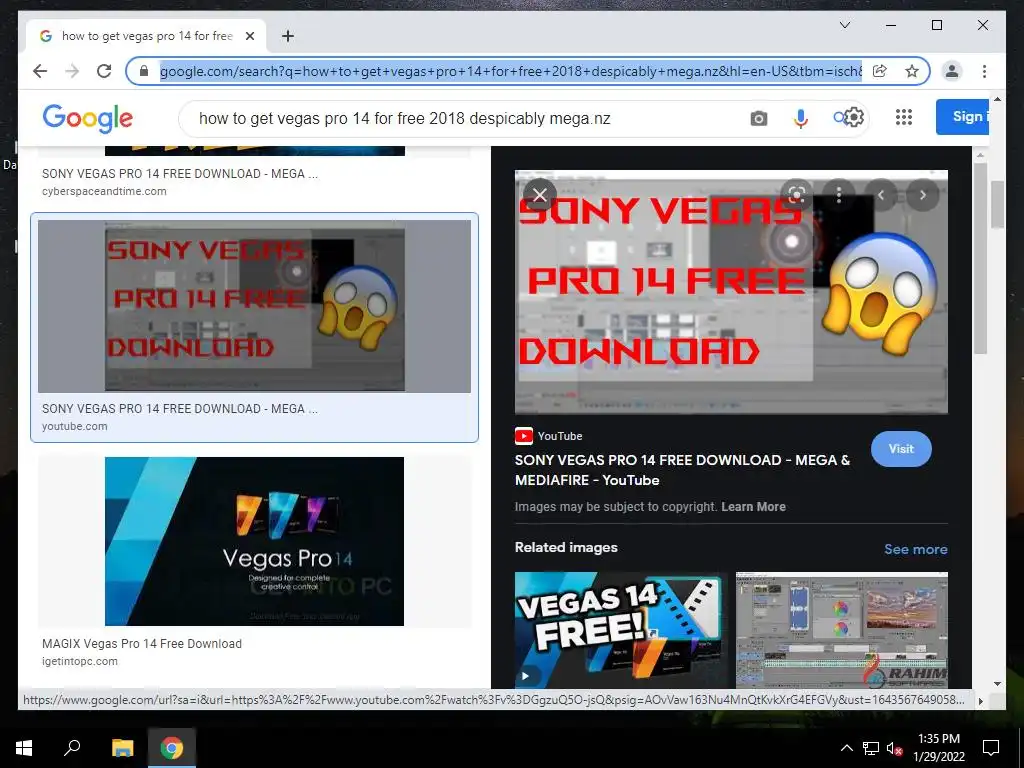Viewport: 1024px width, 768px height.
Task: Click See more related images
Action: (x=916, y=549)
